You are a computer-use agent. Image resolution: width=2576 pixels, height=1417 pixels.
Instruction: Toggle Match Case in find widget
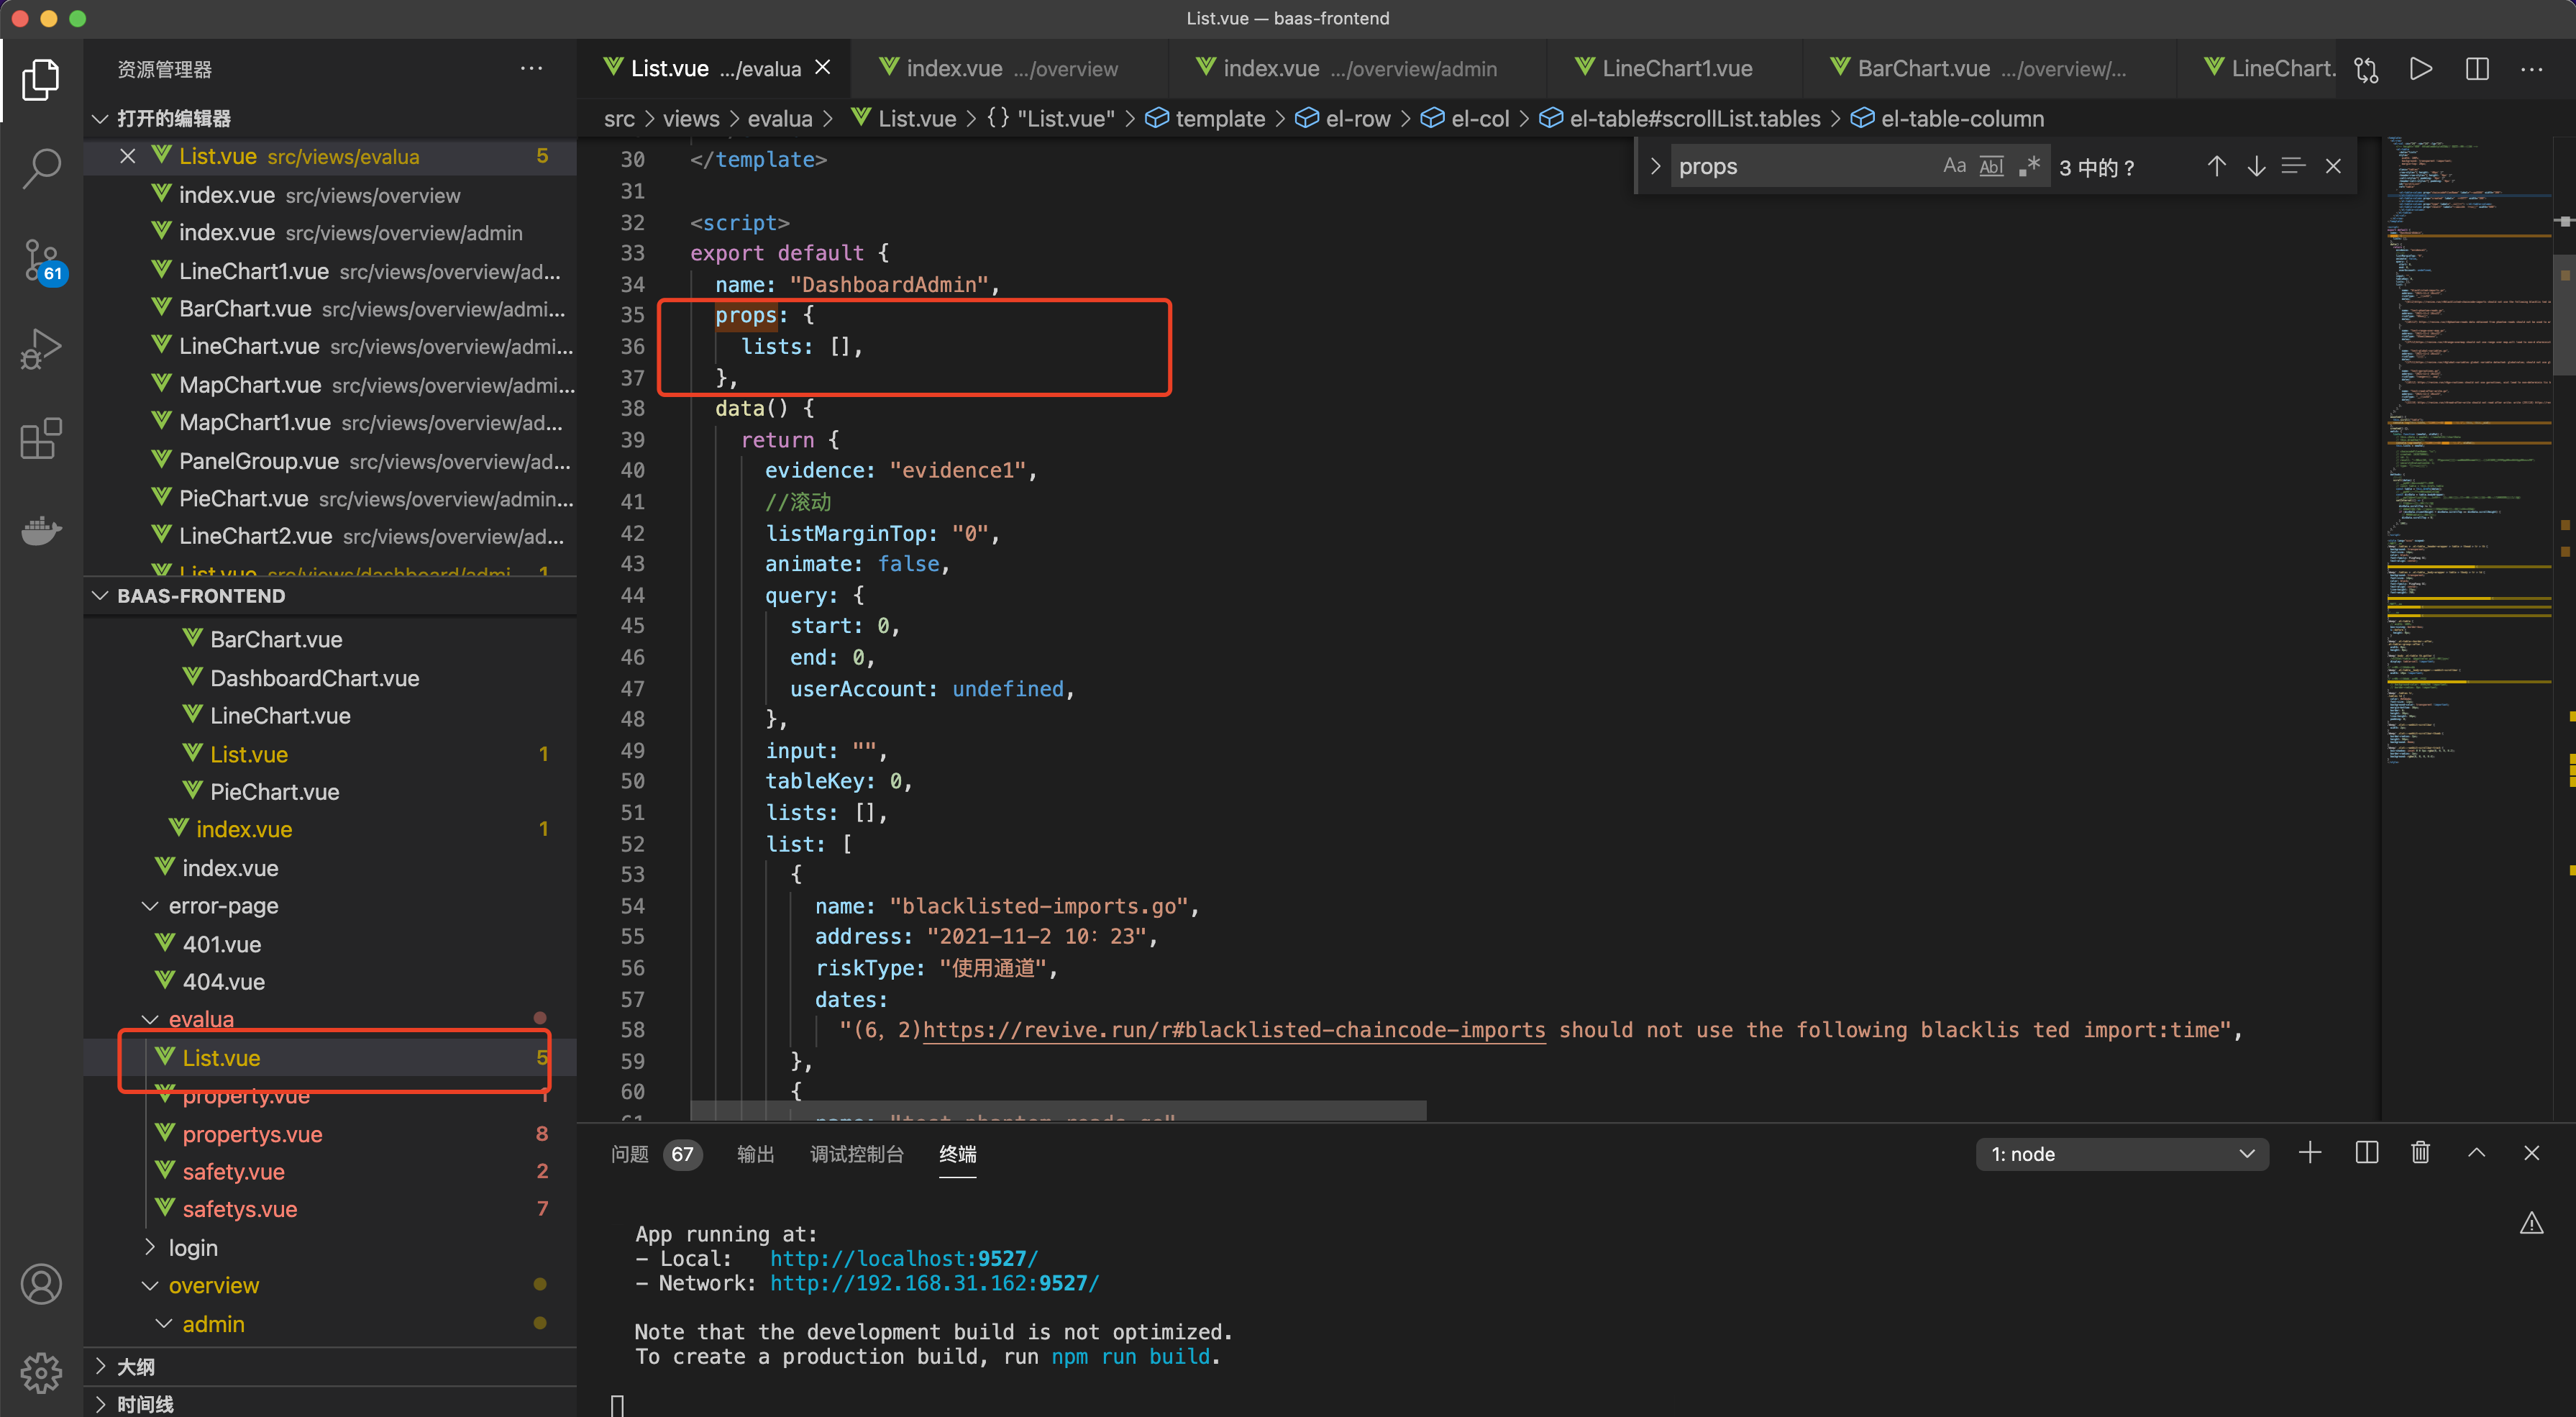(1954, 166)
